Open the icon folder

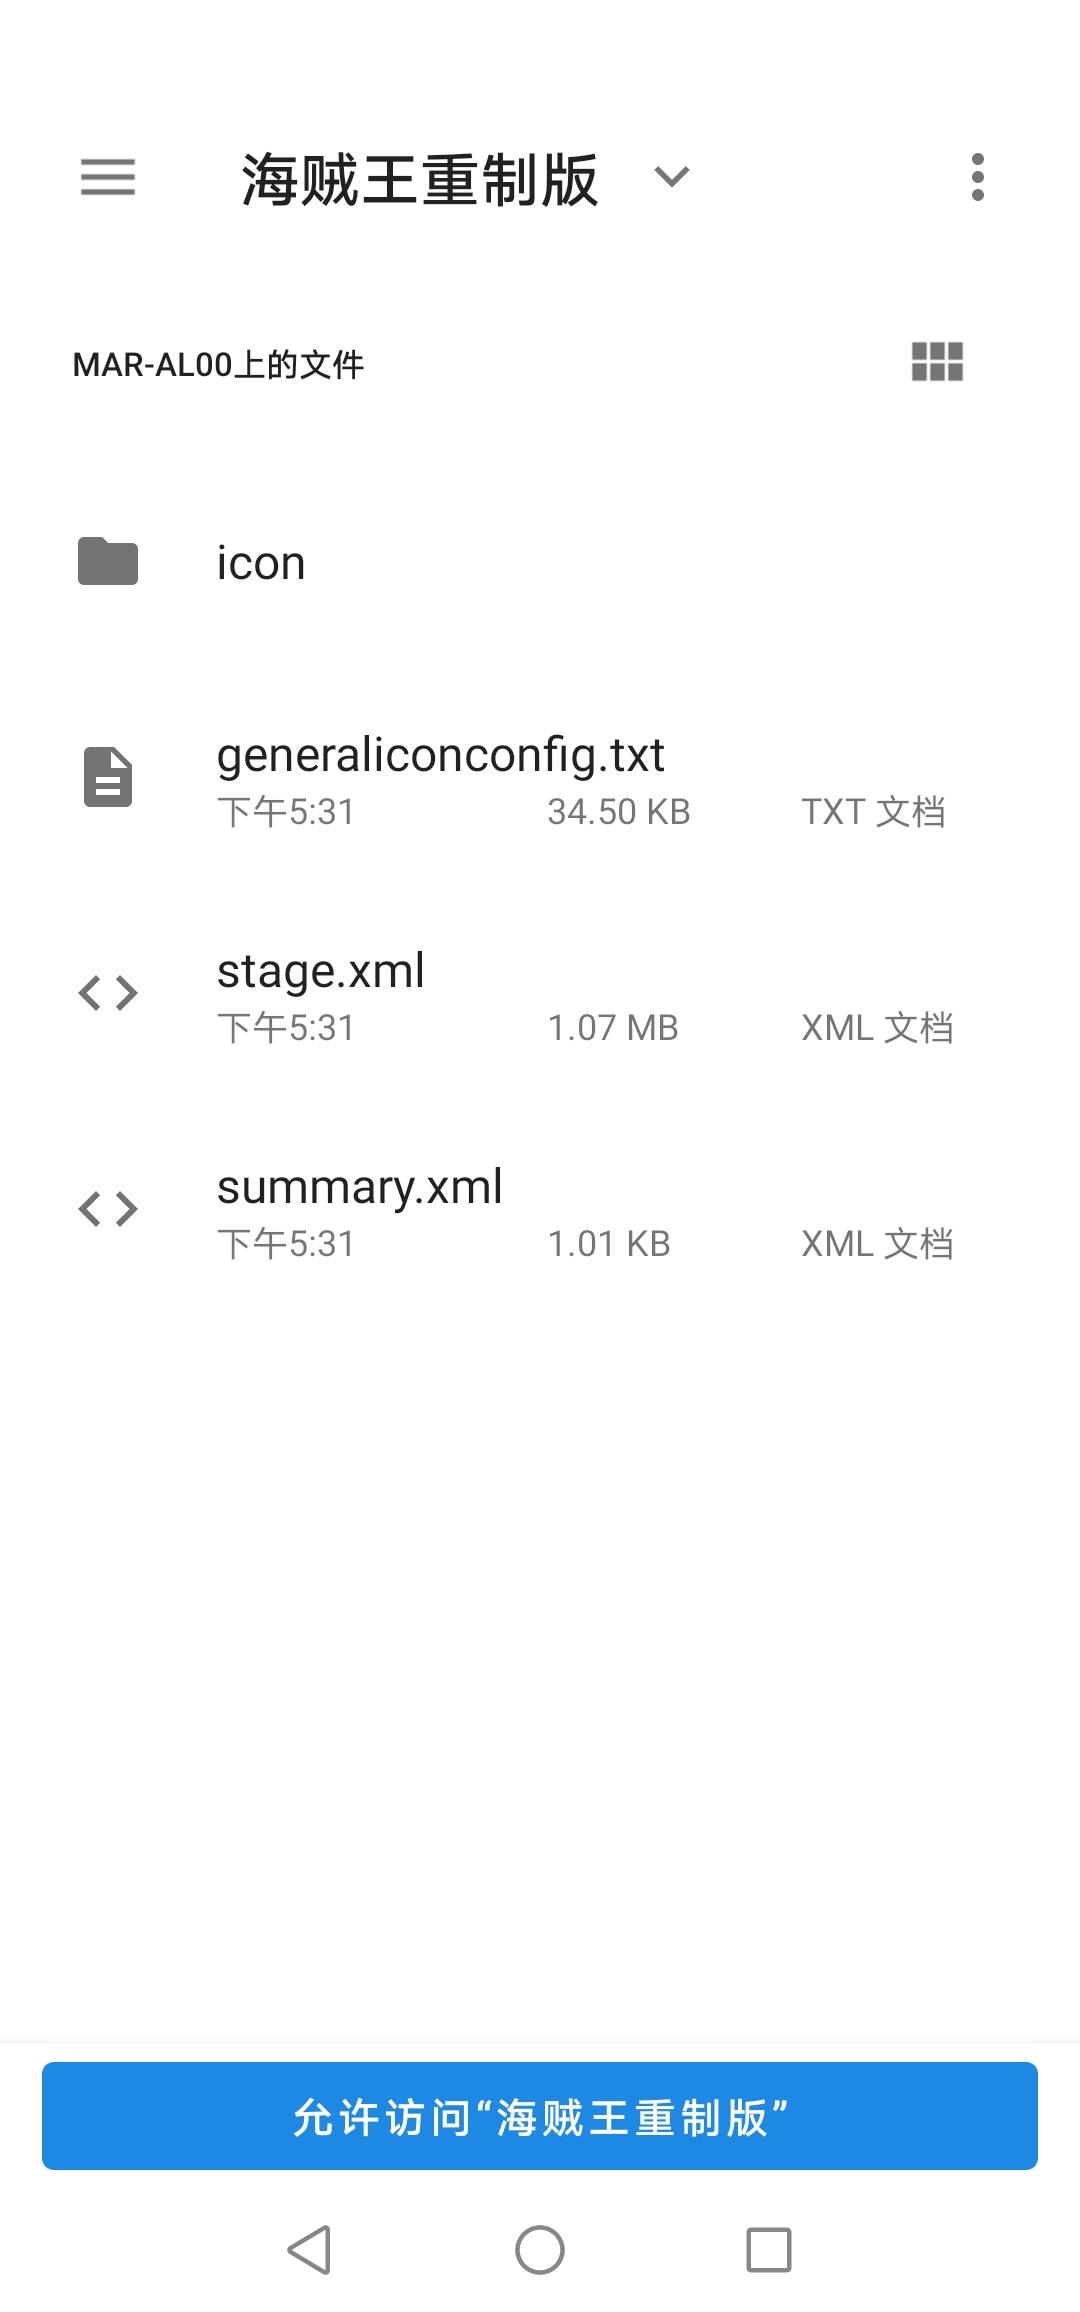tap(540, 562)
